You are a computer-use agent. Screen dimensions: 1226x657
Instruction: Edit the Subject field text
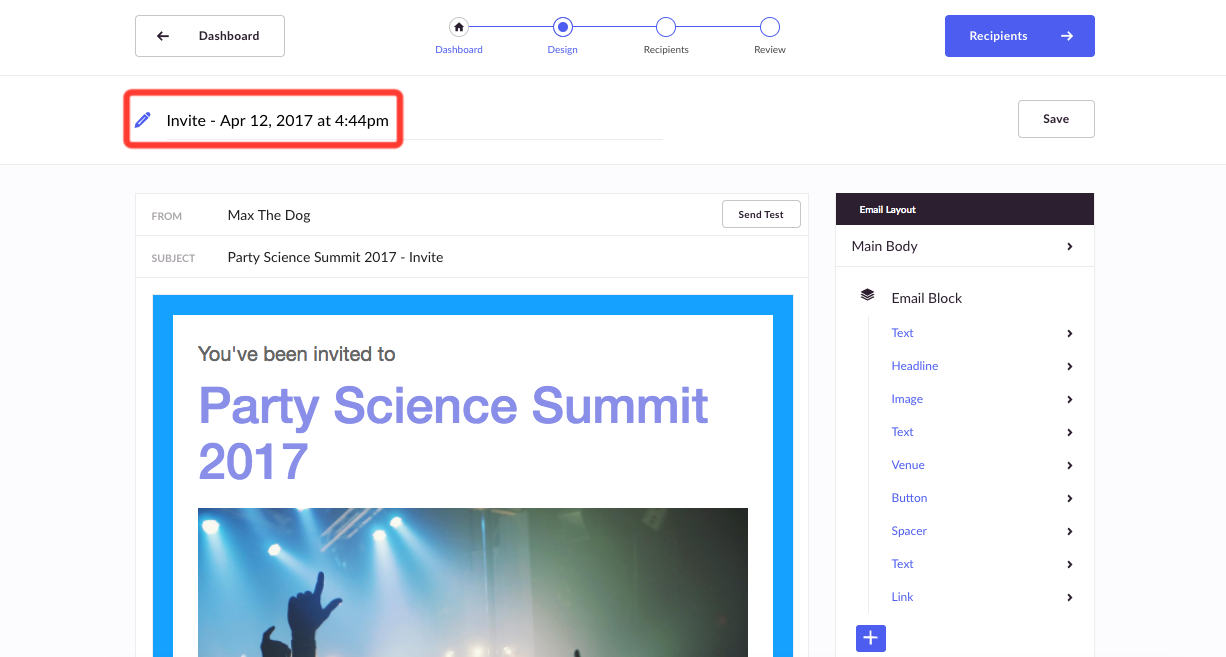[x=335, y=257]
